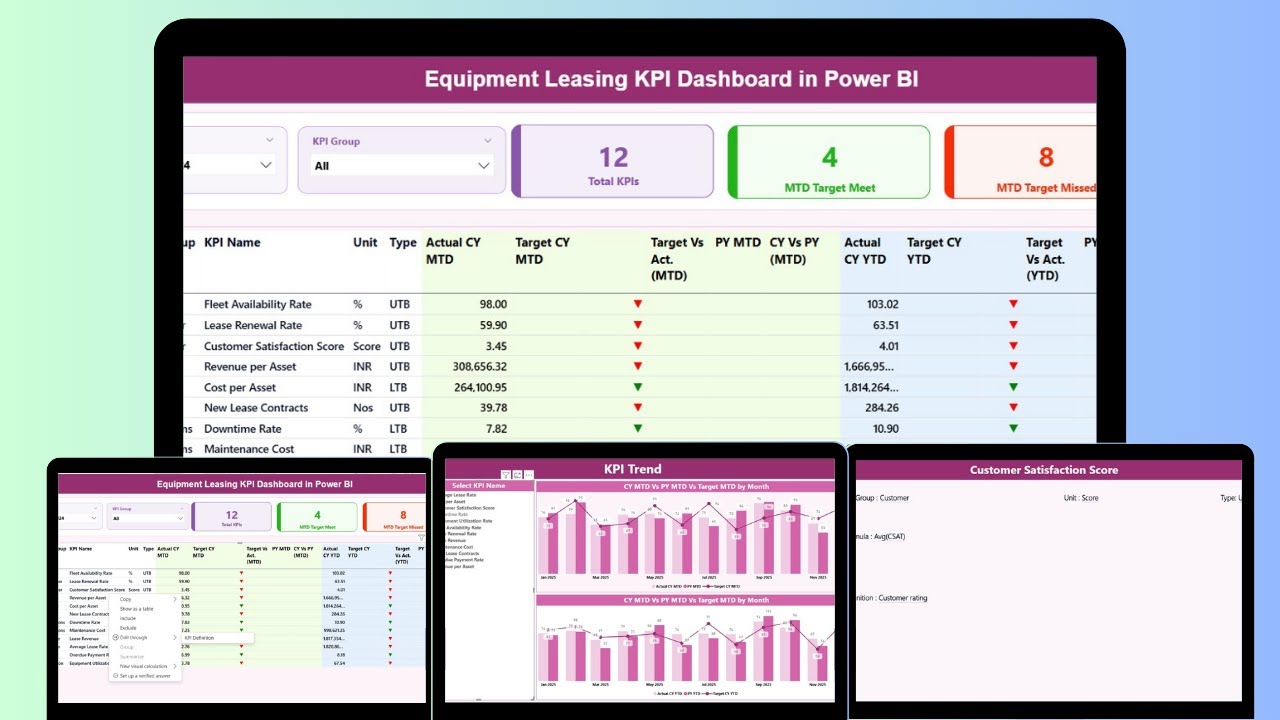Image resolution: width=1280 pixels, height=720 pixels.
Task: Click the 12 Total KPIs card
Action: click(x=612, y=161)
